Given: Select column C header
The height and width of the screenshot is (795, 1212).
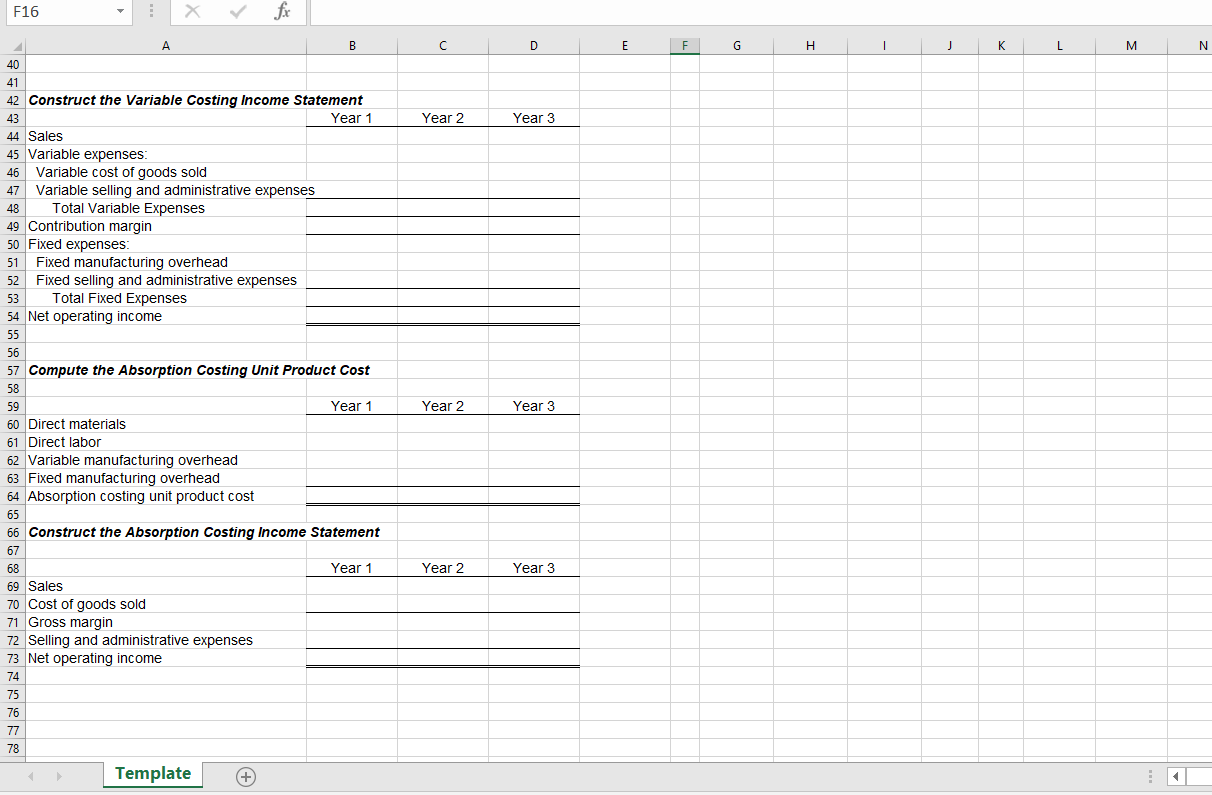Looking at the screenshot, I should [x=443, y=45].
